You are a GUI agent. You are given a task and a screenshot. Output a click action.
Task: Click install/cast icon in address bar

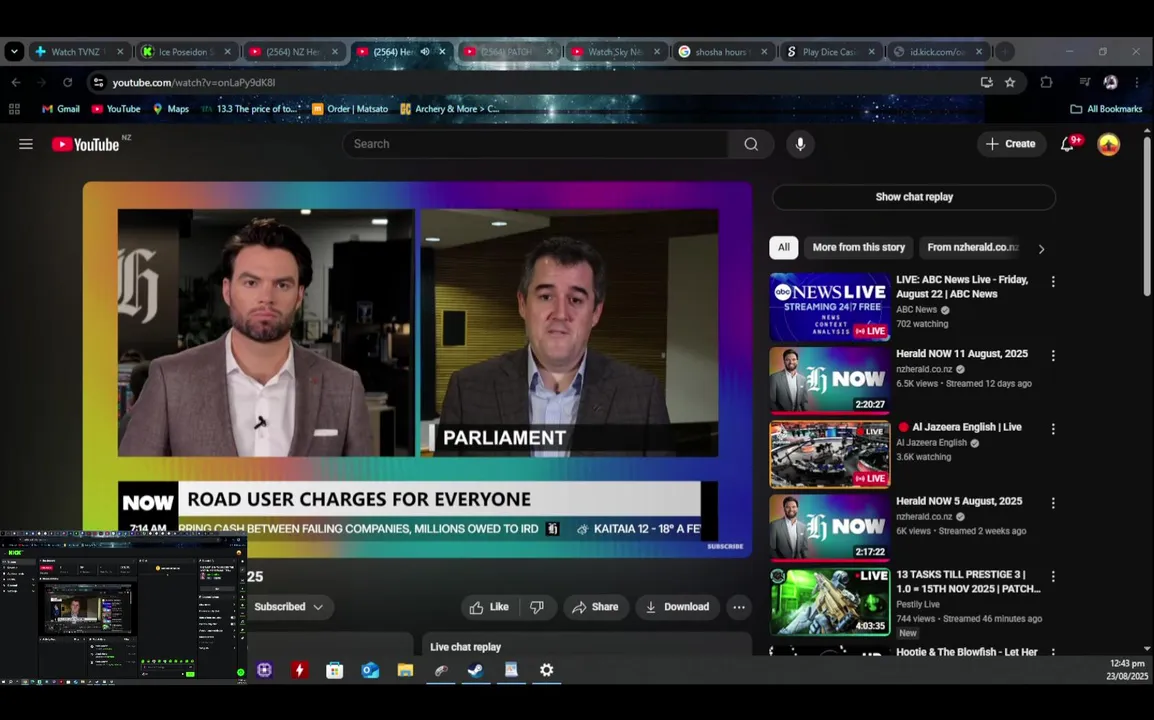tap(986, 82)
